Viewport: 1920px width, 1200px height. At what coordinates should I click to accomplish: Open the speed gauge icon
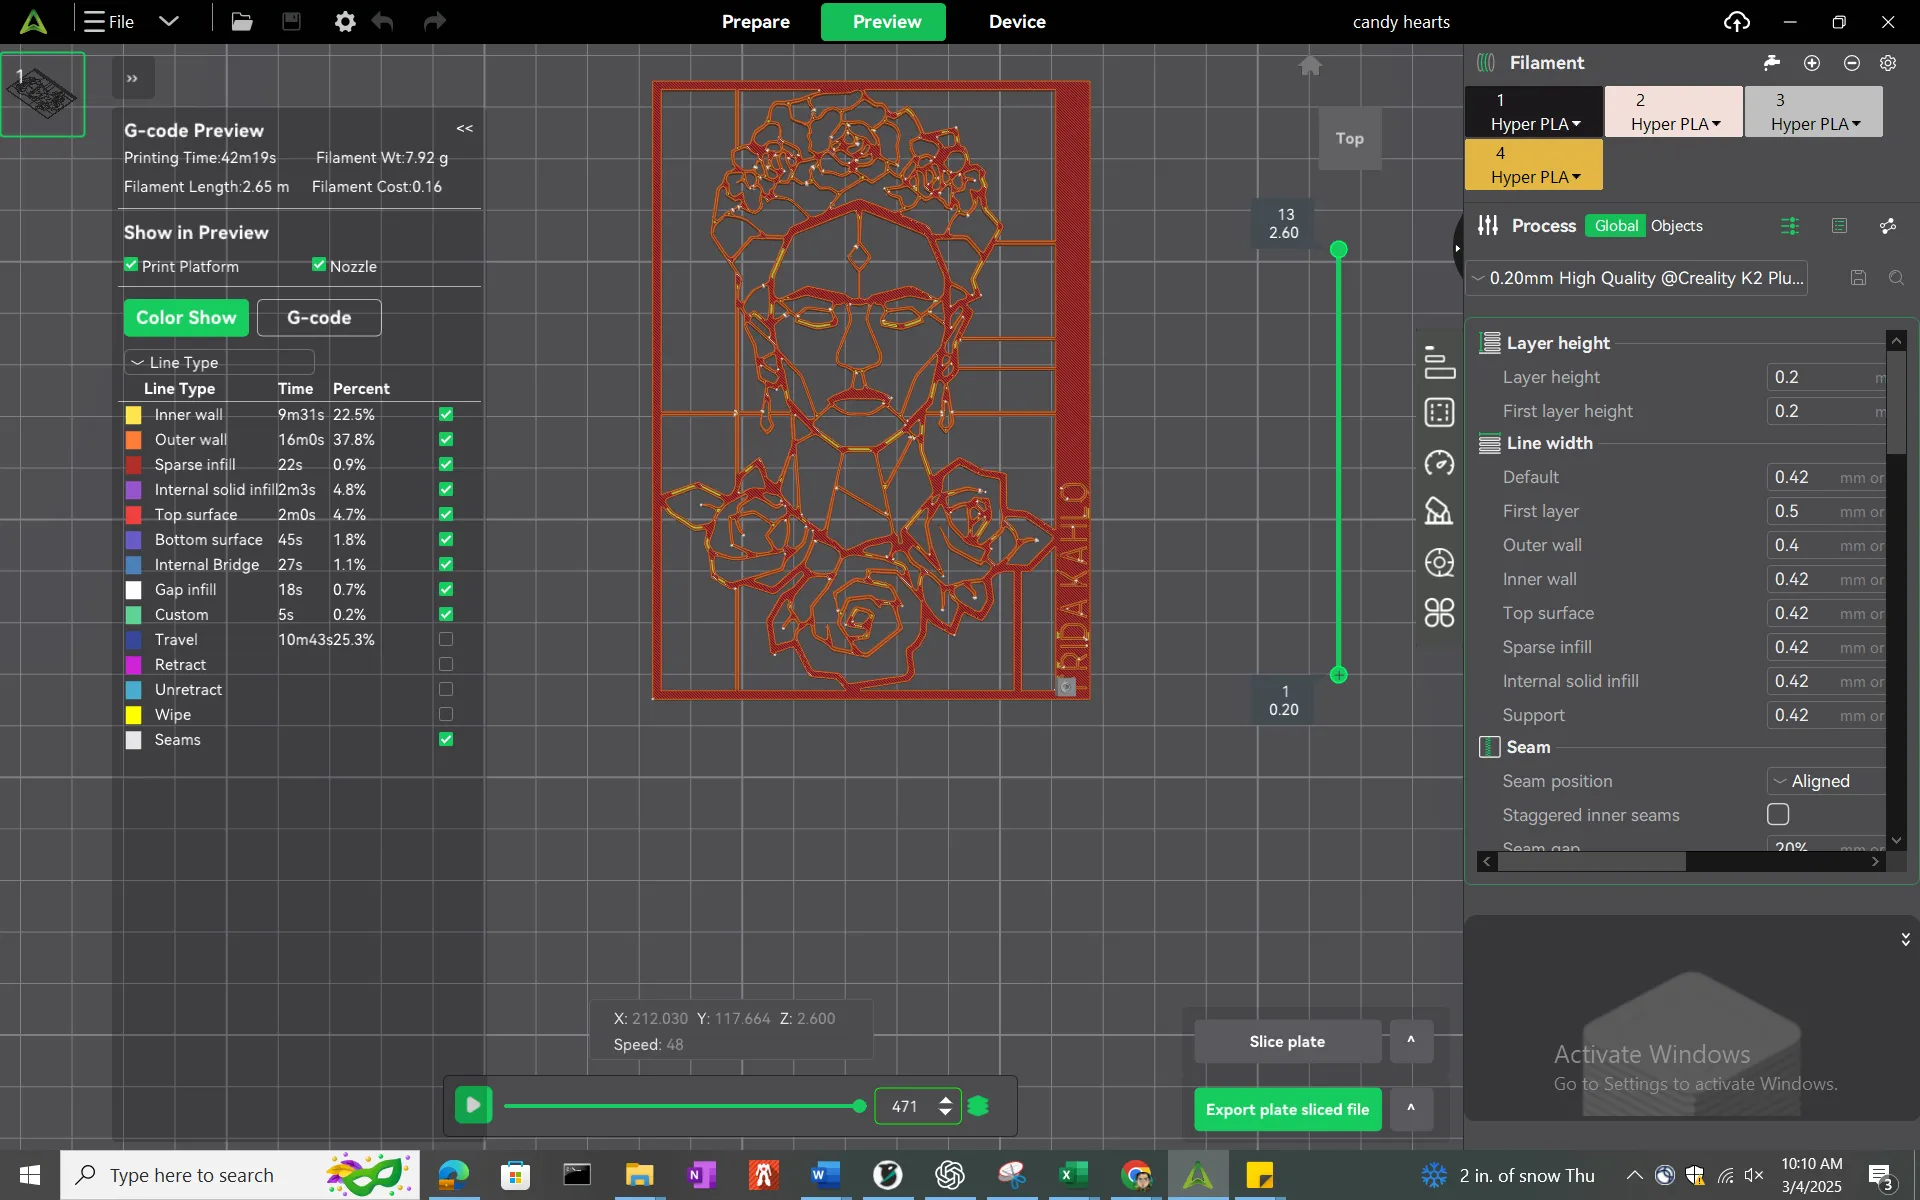pos(1439,463)
